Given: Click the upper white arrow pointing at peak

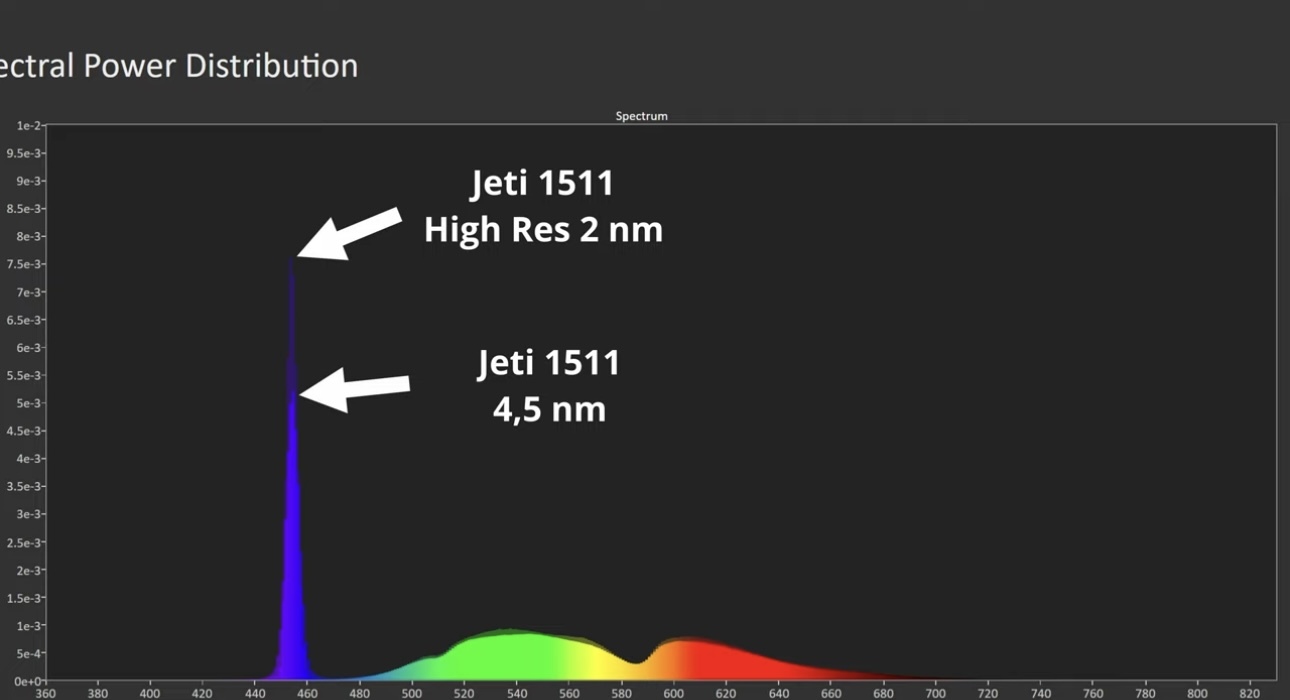Looking at the screenshot, I should pos(349,234).
